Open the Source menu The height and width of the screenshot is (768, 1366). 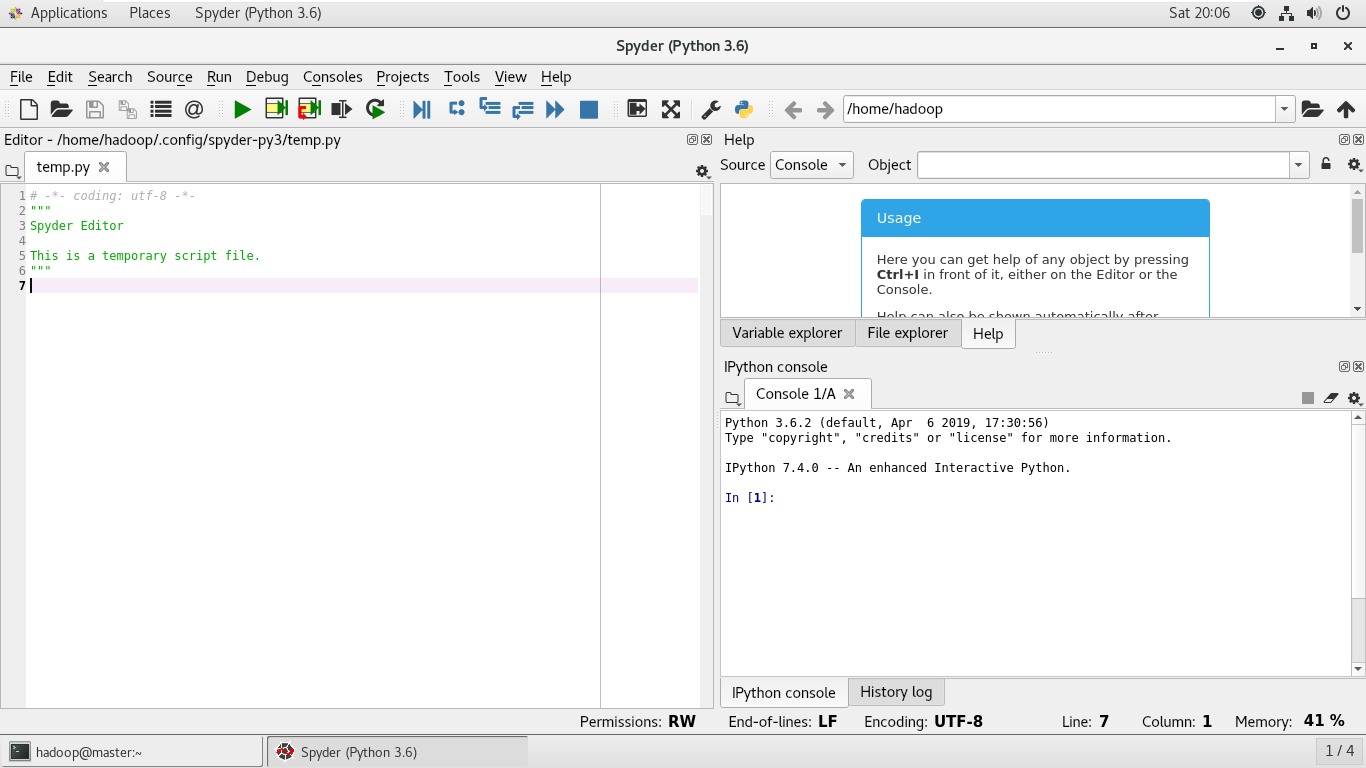coord(170,77)
